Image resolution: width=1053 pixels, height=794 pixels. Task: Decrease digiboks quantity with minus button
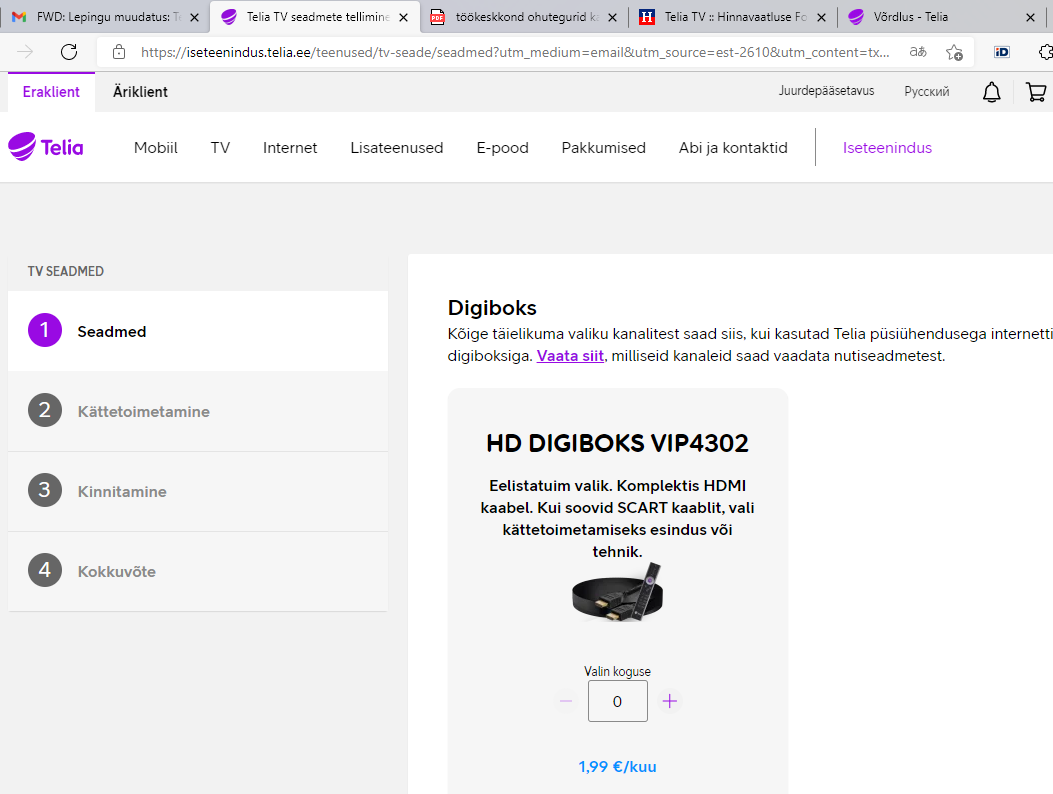(566, 701)
